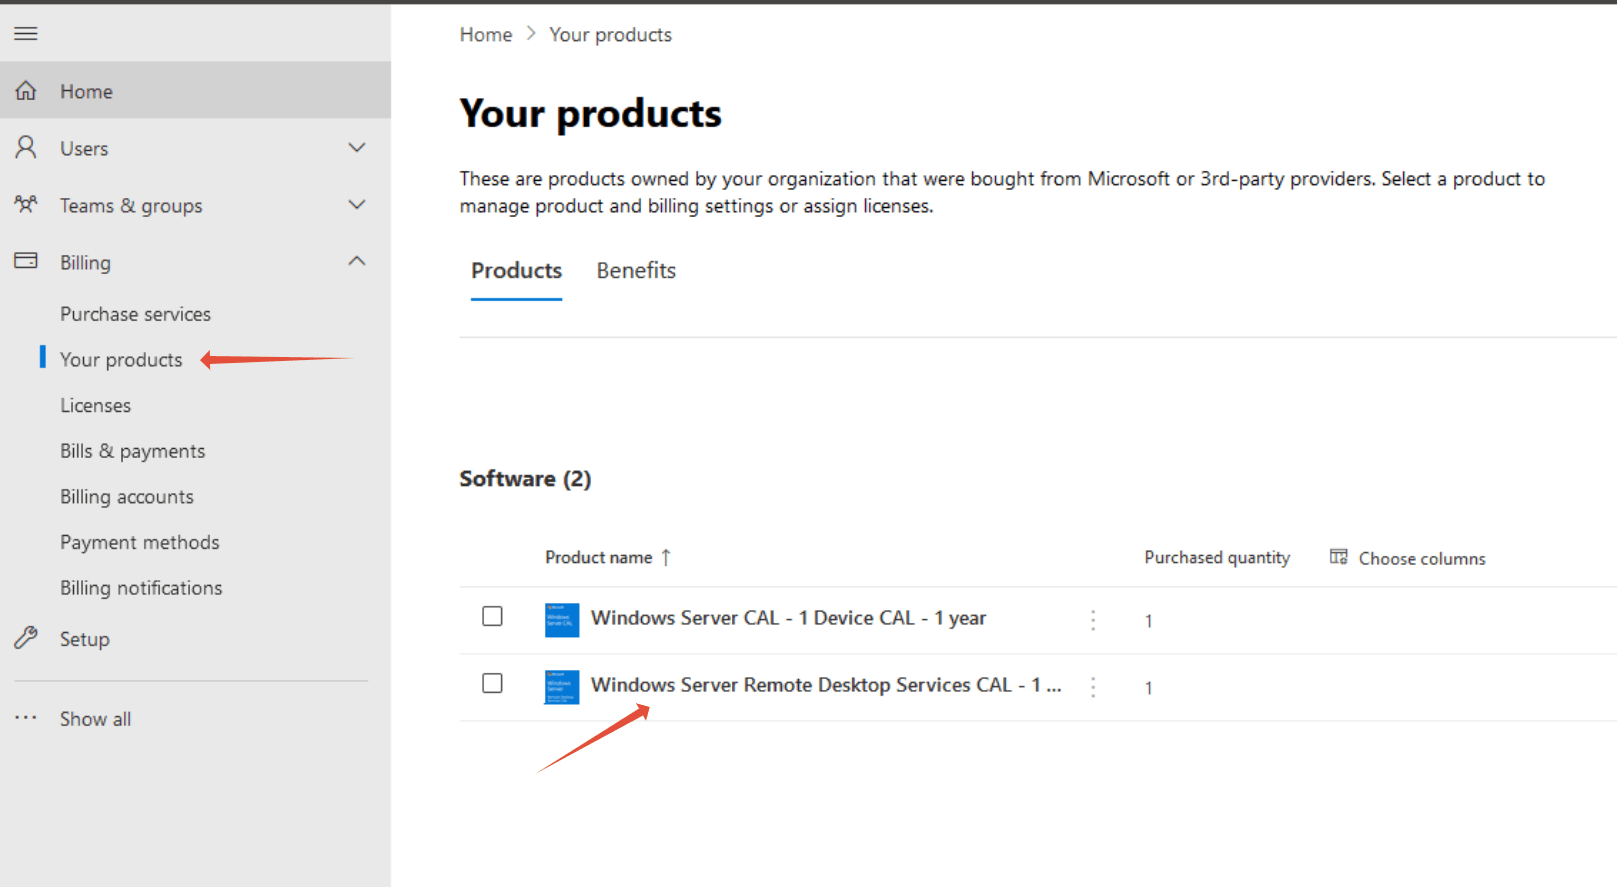Click the Show all ellipsis icon
Image resolution: width=1617 pixels, height=887 pixels.
pyautogui.click(x=26, y=718)
